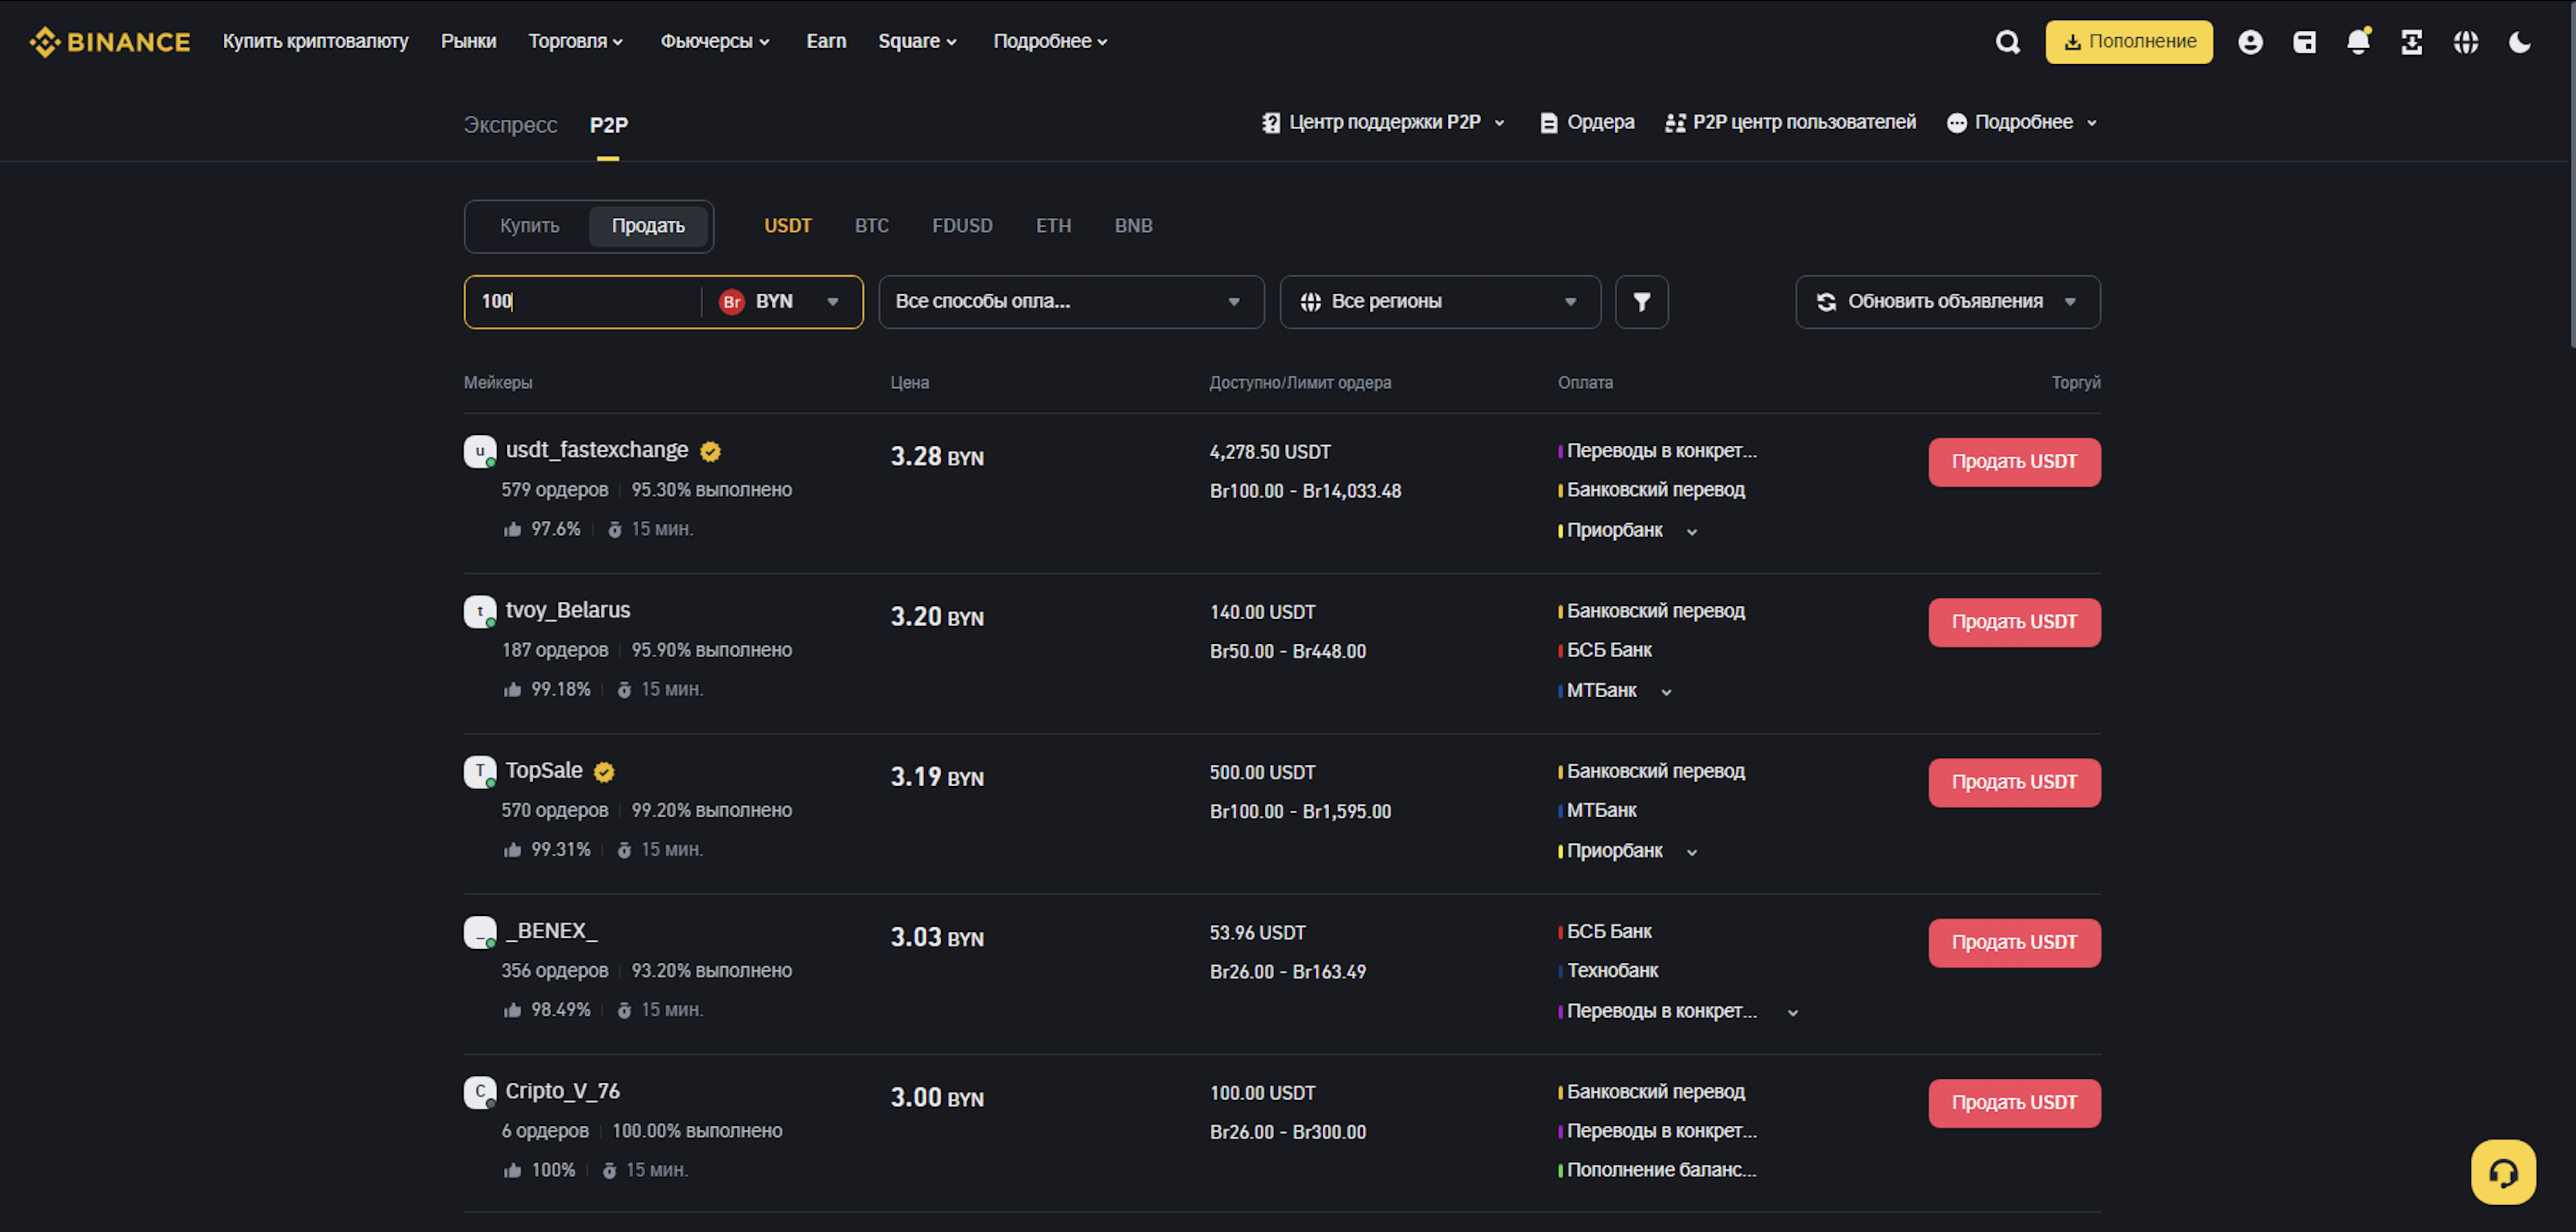Open Рынки menu item
This screenshot has width=2576, height=1232.
click(x=468, y=41)
